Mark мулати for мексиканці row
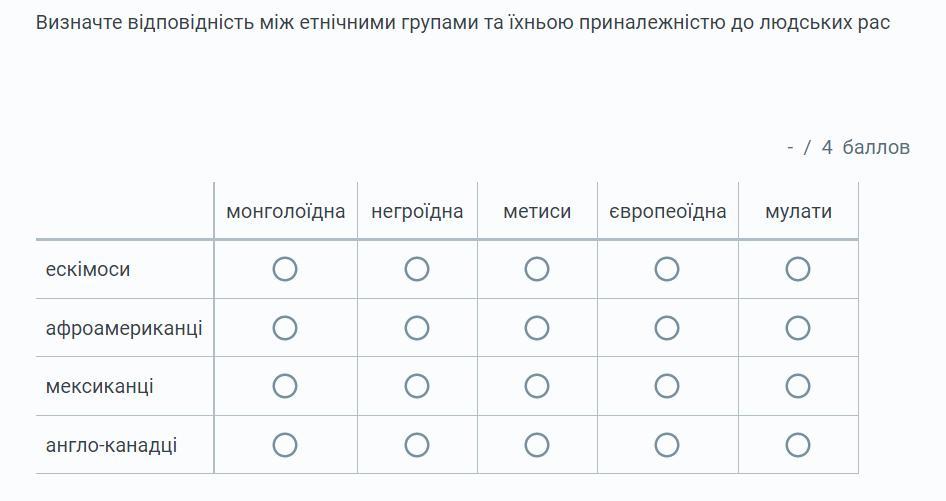The image size is (946, 501). pyautogui.click(x=798, y=386)
